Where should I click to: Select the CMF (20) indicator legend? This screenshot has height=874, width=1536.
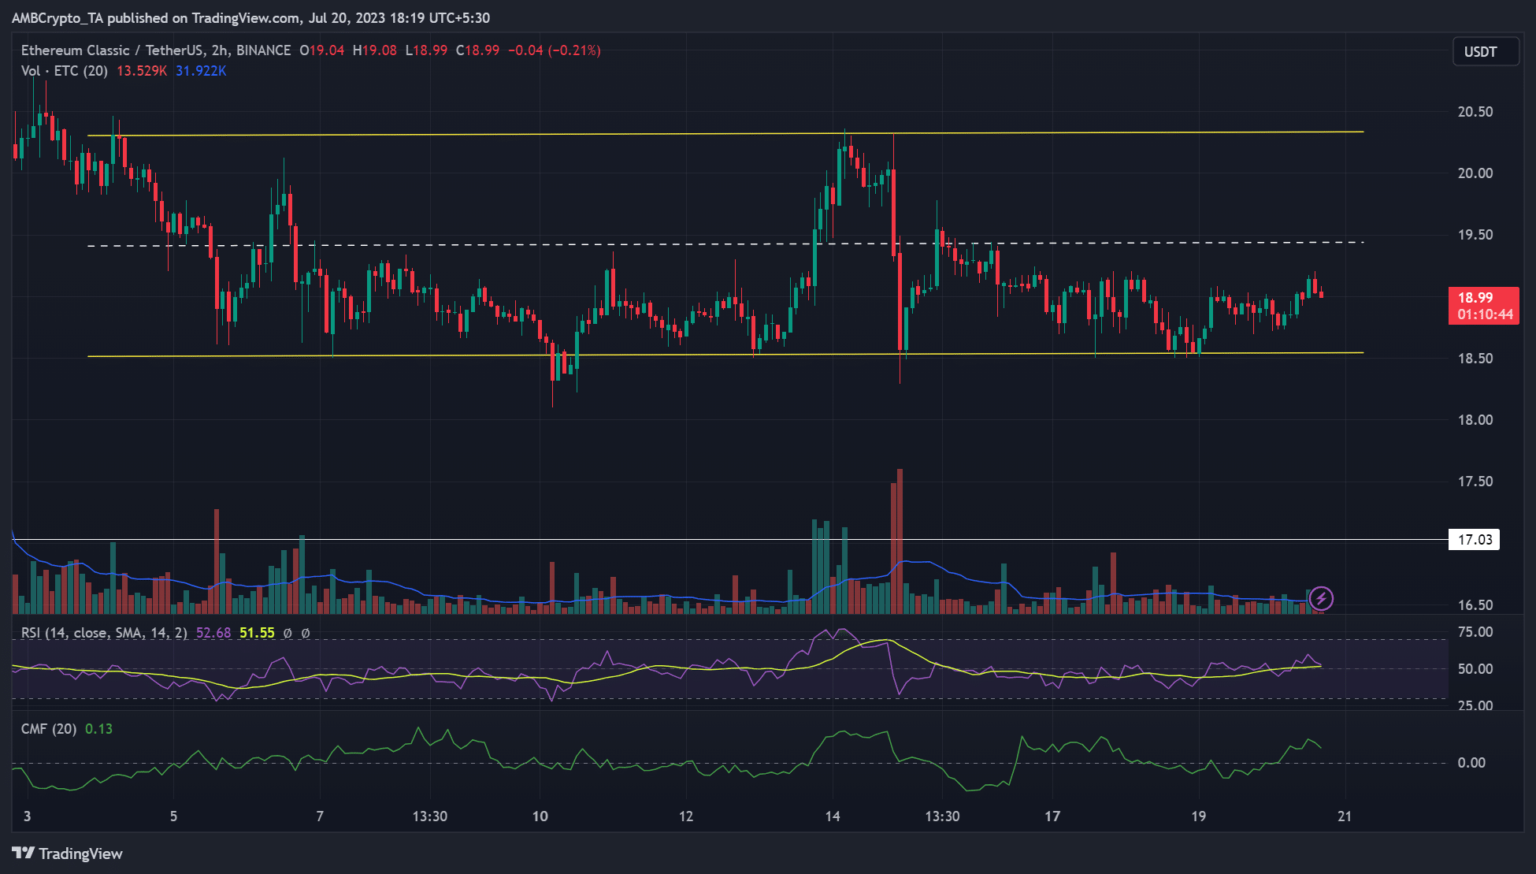tap(49, 729)
